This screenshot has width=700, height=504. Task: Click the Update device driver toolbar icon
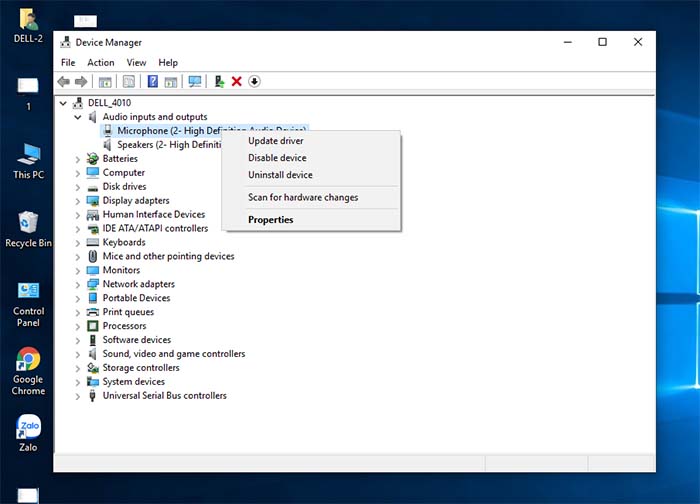[x=219, y=81]
